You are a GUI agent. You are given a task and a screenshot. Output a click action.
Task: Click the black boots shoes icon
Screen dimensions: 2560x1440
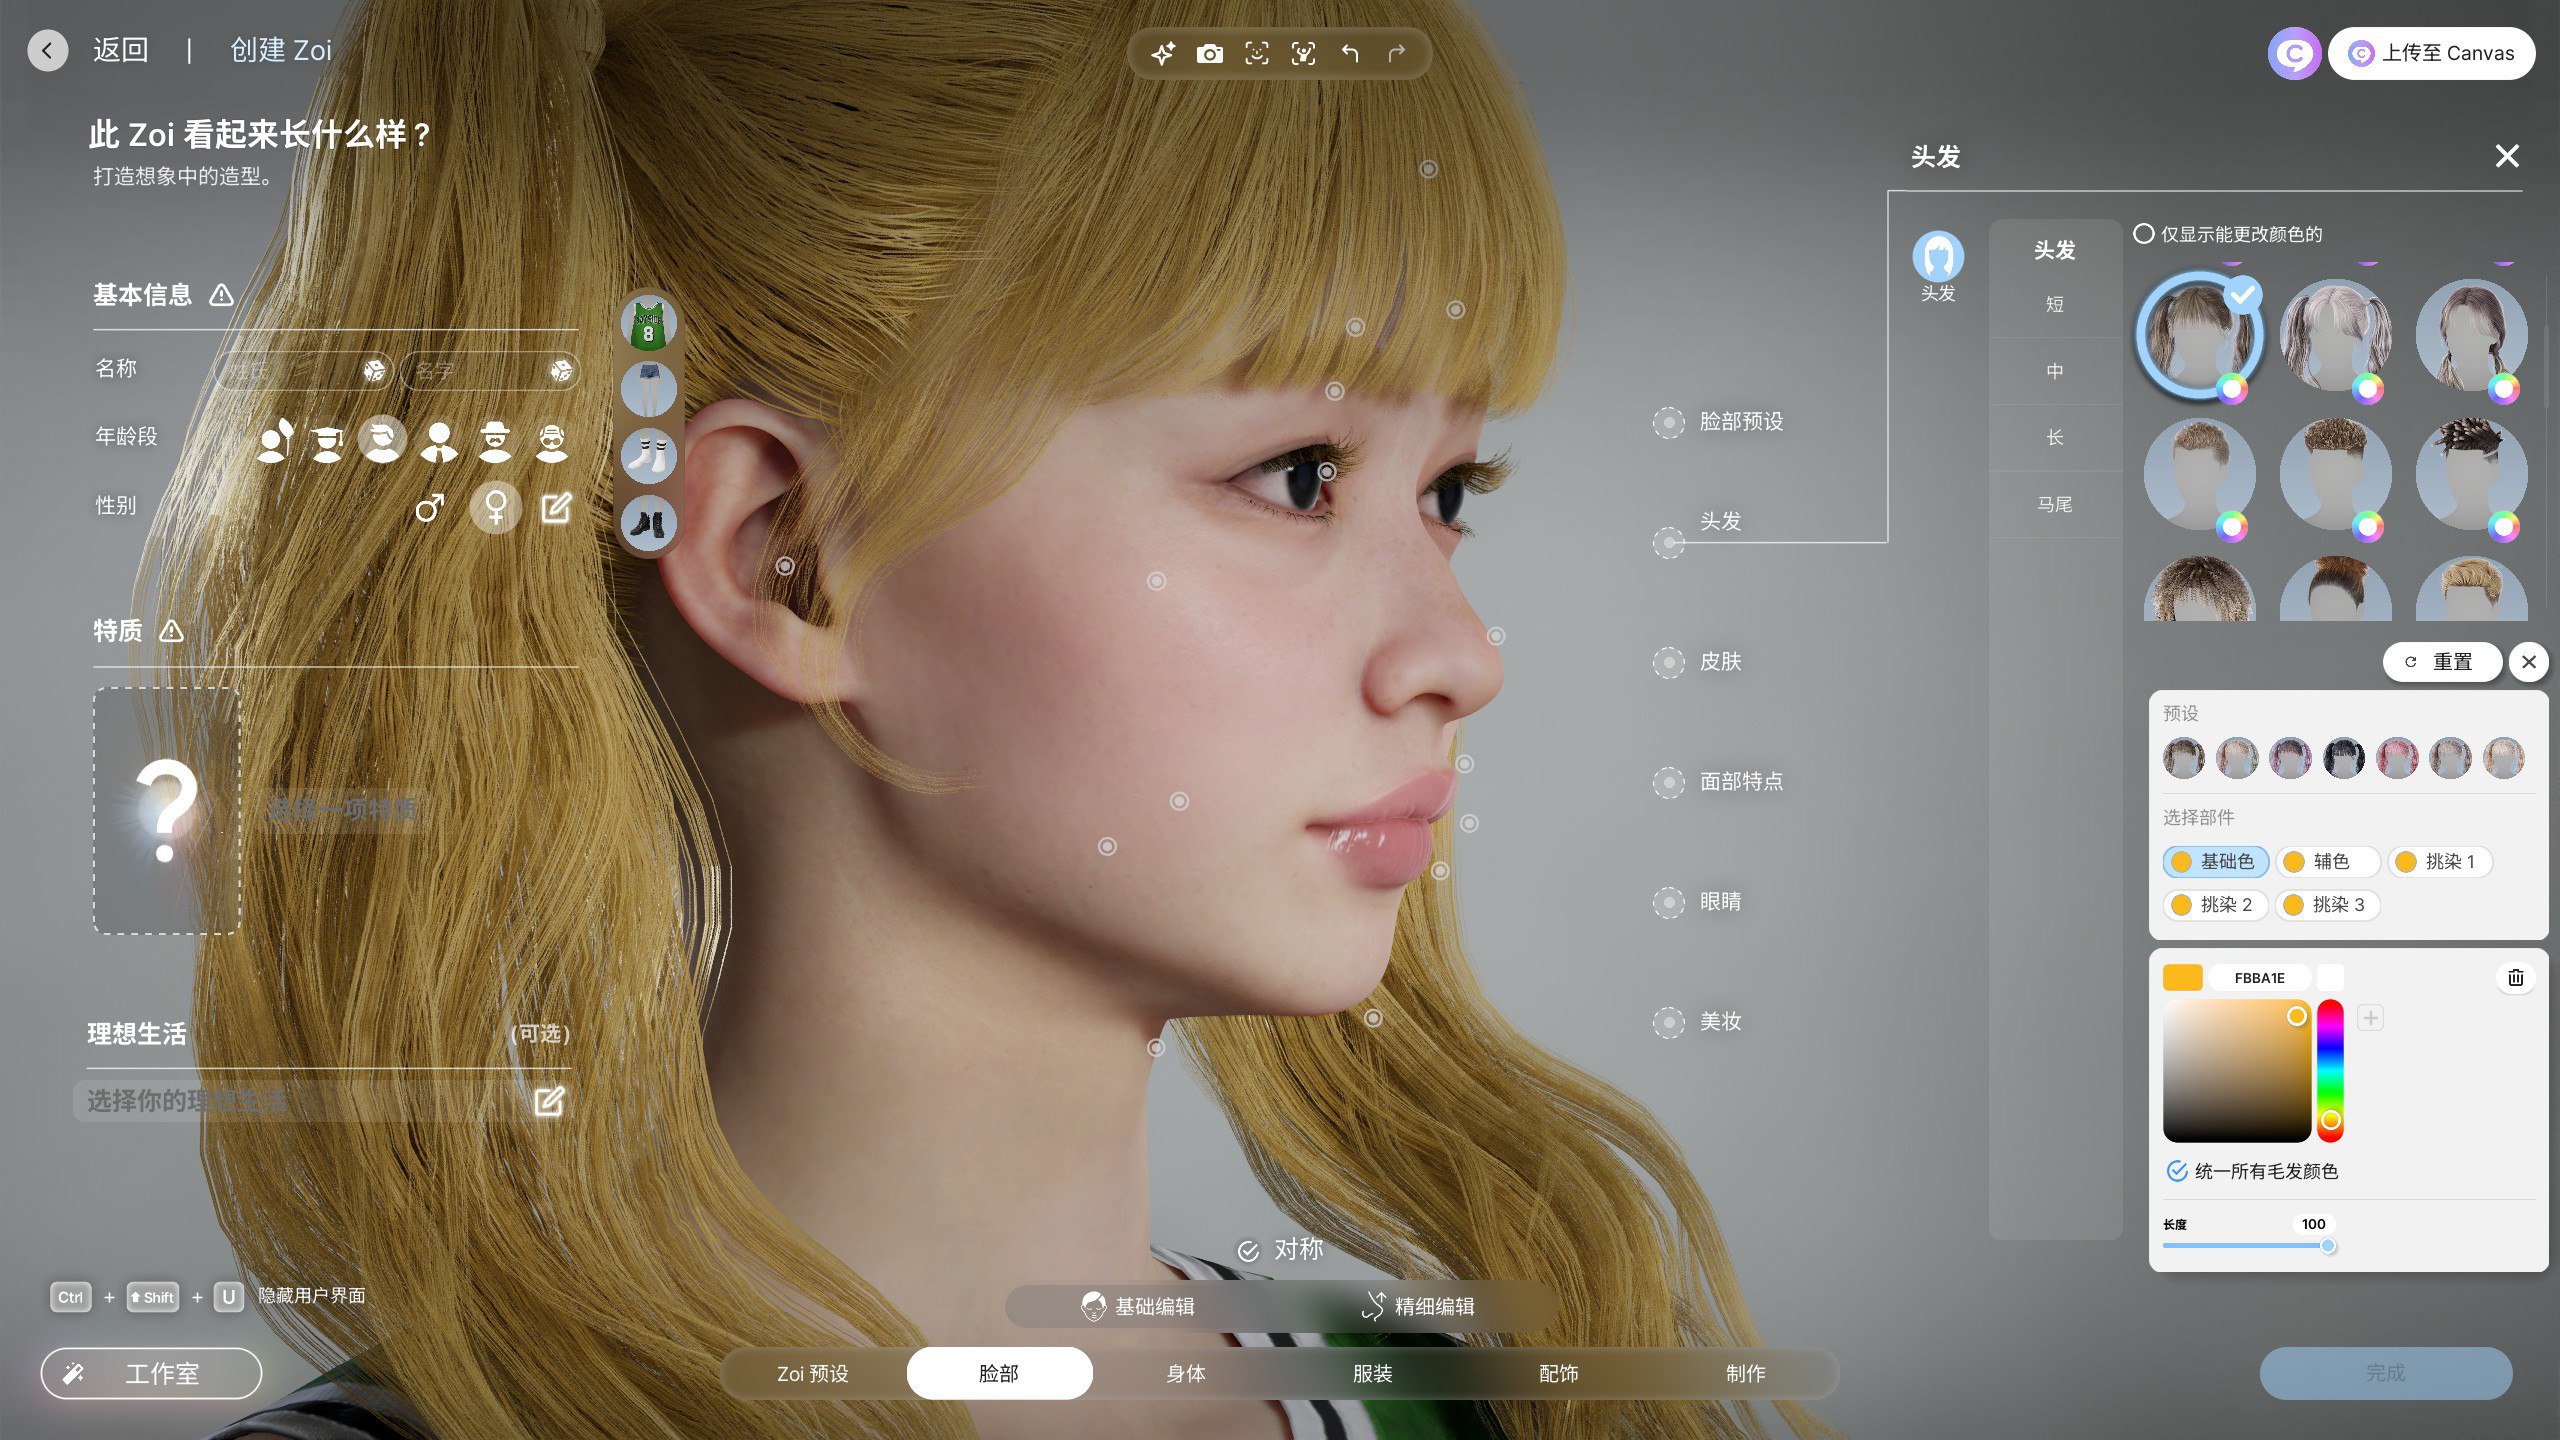click(648, 522)
